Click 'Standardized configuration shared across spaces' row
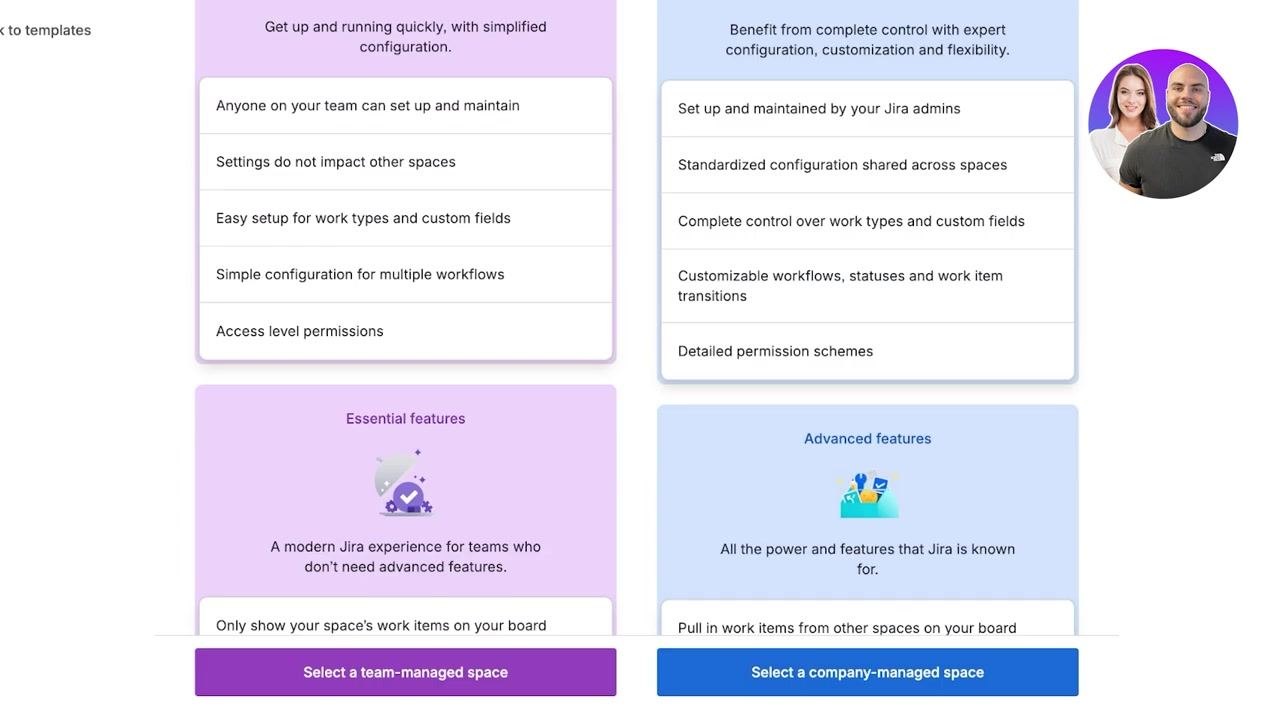This screenshot has width=1280, height=720. (867, 165)
